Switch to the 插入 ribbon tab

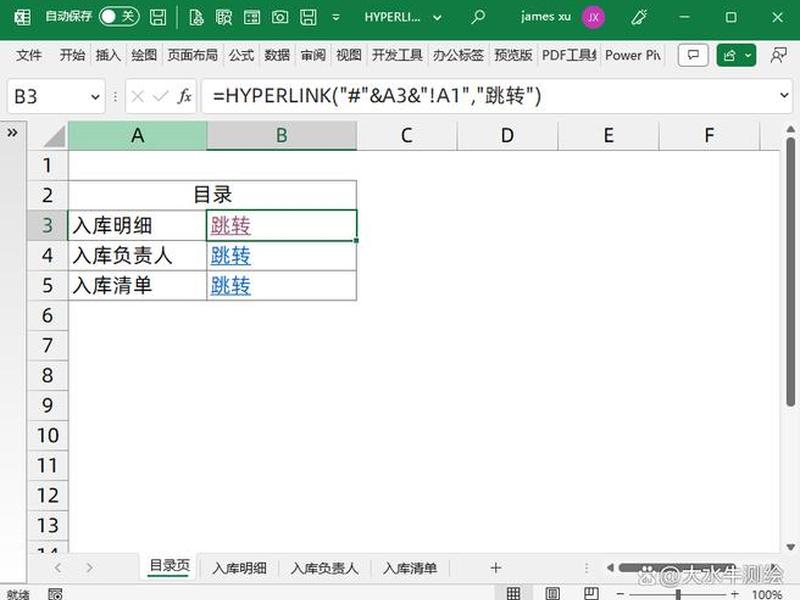tap(108, 55)
